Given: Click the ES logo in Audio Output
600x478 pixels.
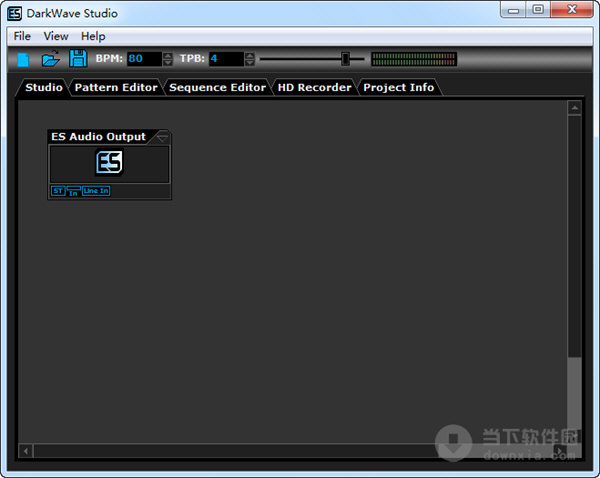Looking at the screenshot, I should (109, 162).
